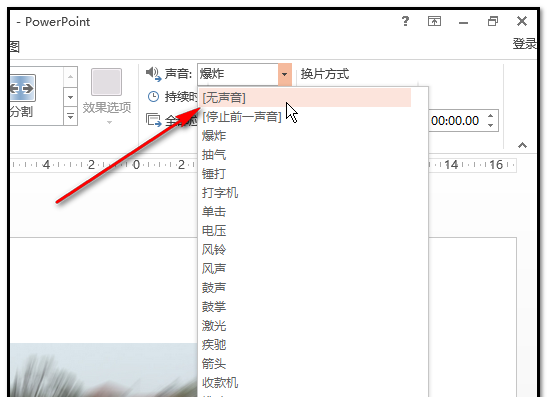Click the apply-to-all slides icon
Viewport: 547px width, 397px height.
click(x=153, y=120)
